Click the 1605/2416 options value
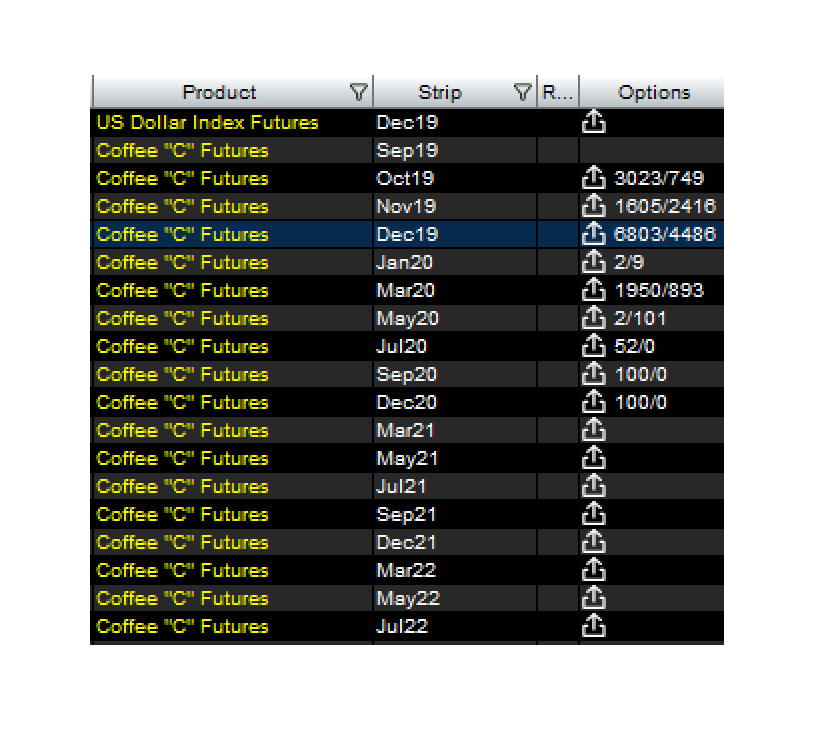This screenshot has height=730, width=818. pyautogui.click(x=666, y=207)
